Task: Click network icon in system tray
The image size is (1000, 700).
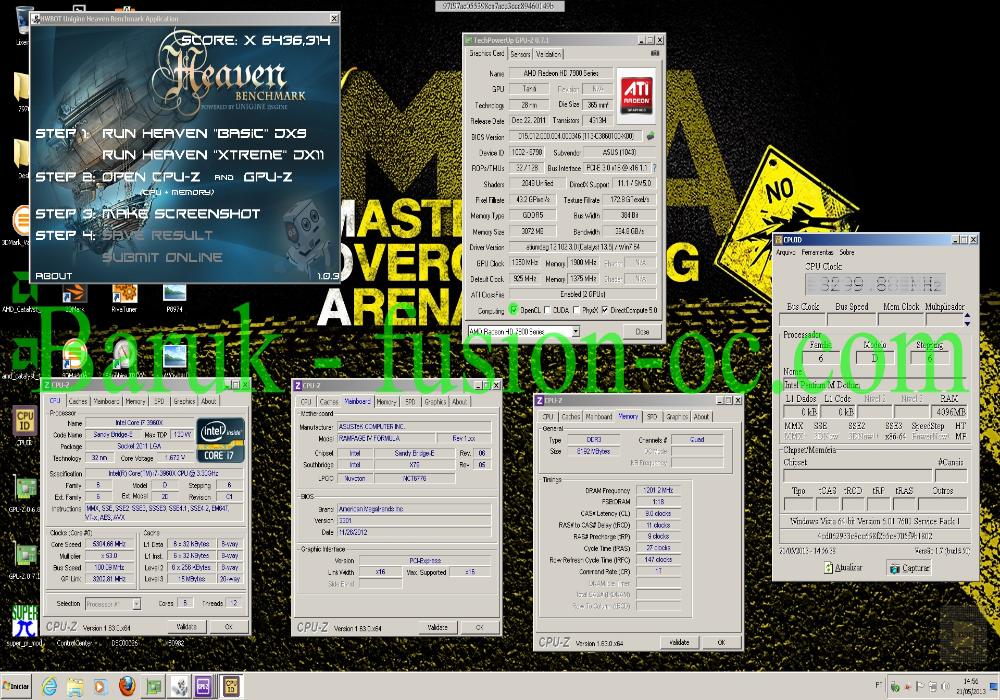Action: click(x=932, y=687)
